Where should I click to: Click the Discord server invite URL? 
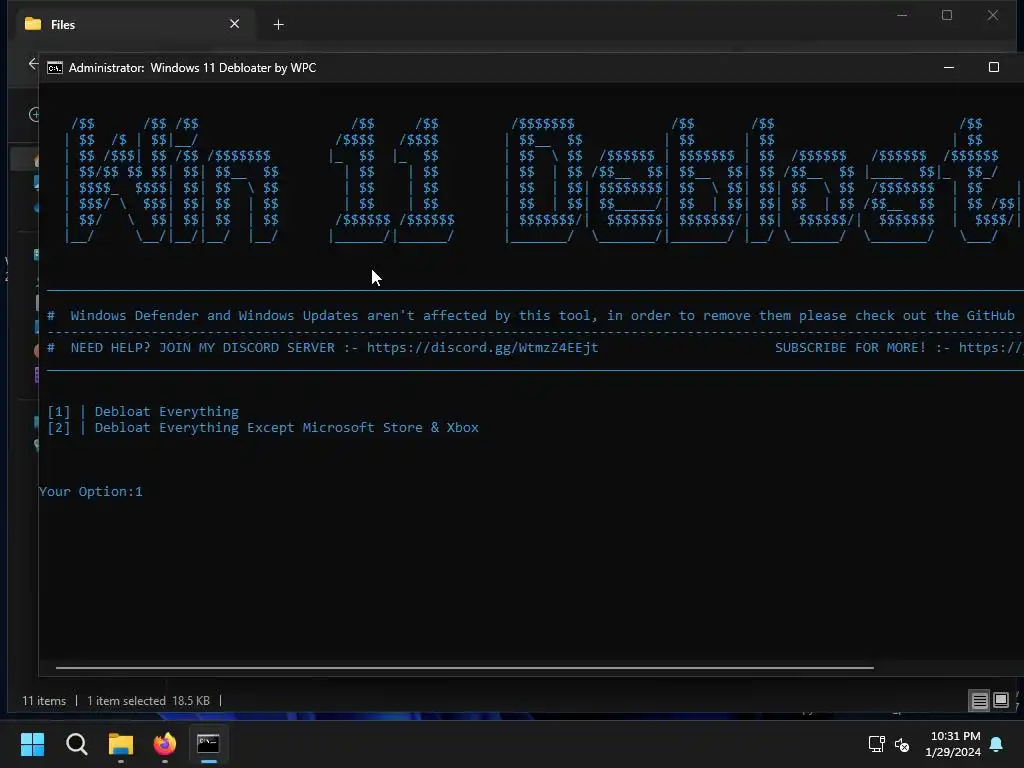[x=482, y=347]
